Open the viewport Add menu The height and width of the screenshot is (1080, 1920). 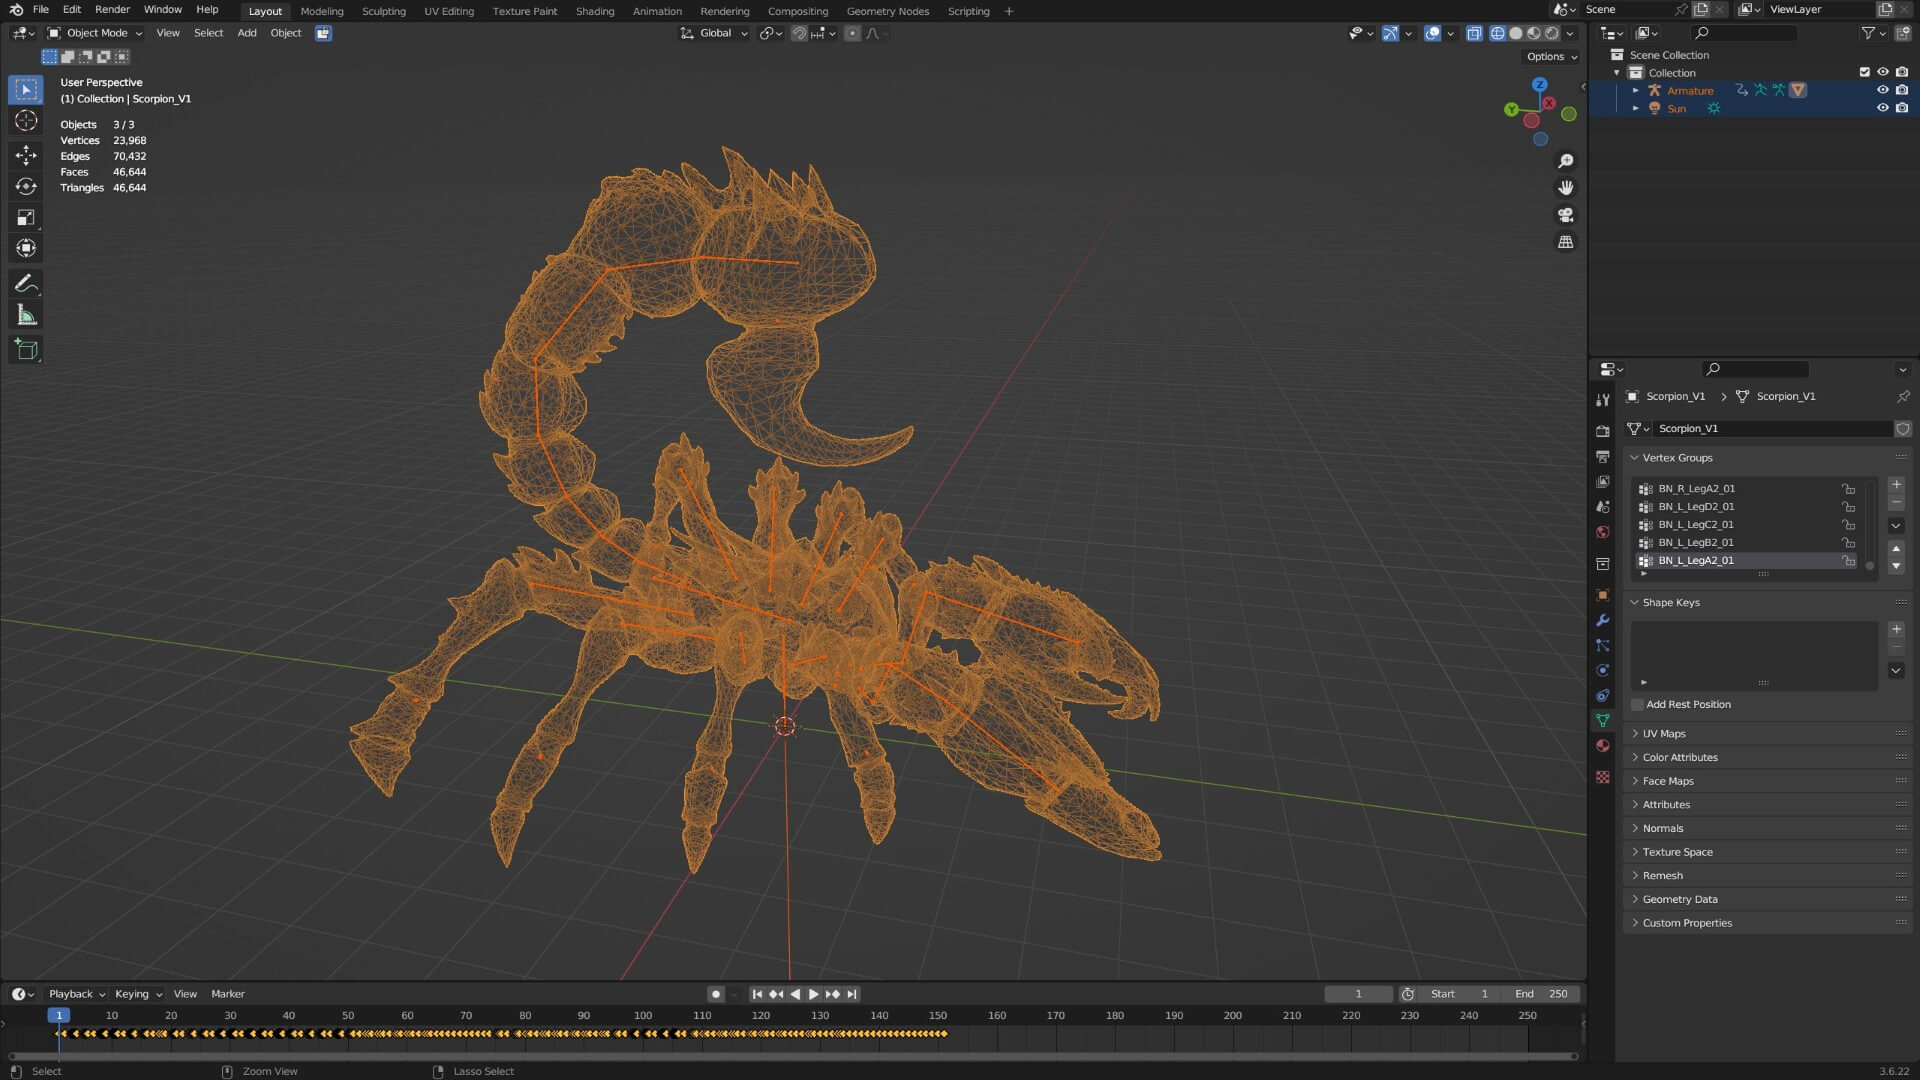tap(247, 33)
